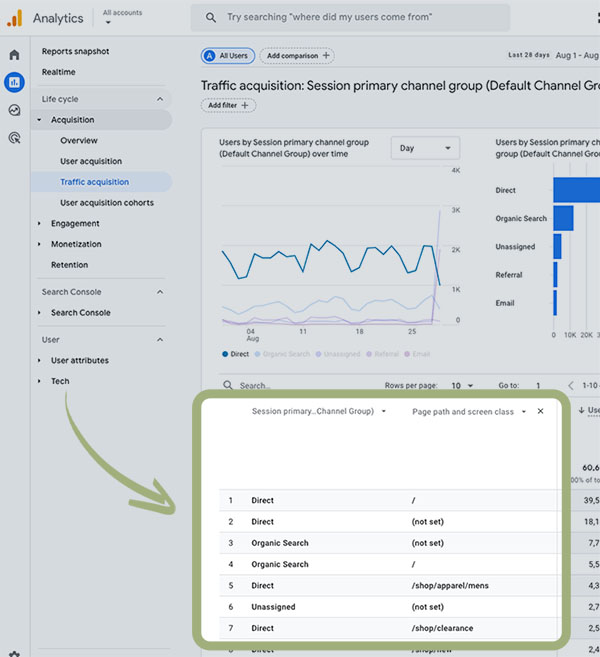Collapse the Life cycle section
Screen dimensions: 600x657
160,99
